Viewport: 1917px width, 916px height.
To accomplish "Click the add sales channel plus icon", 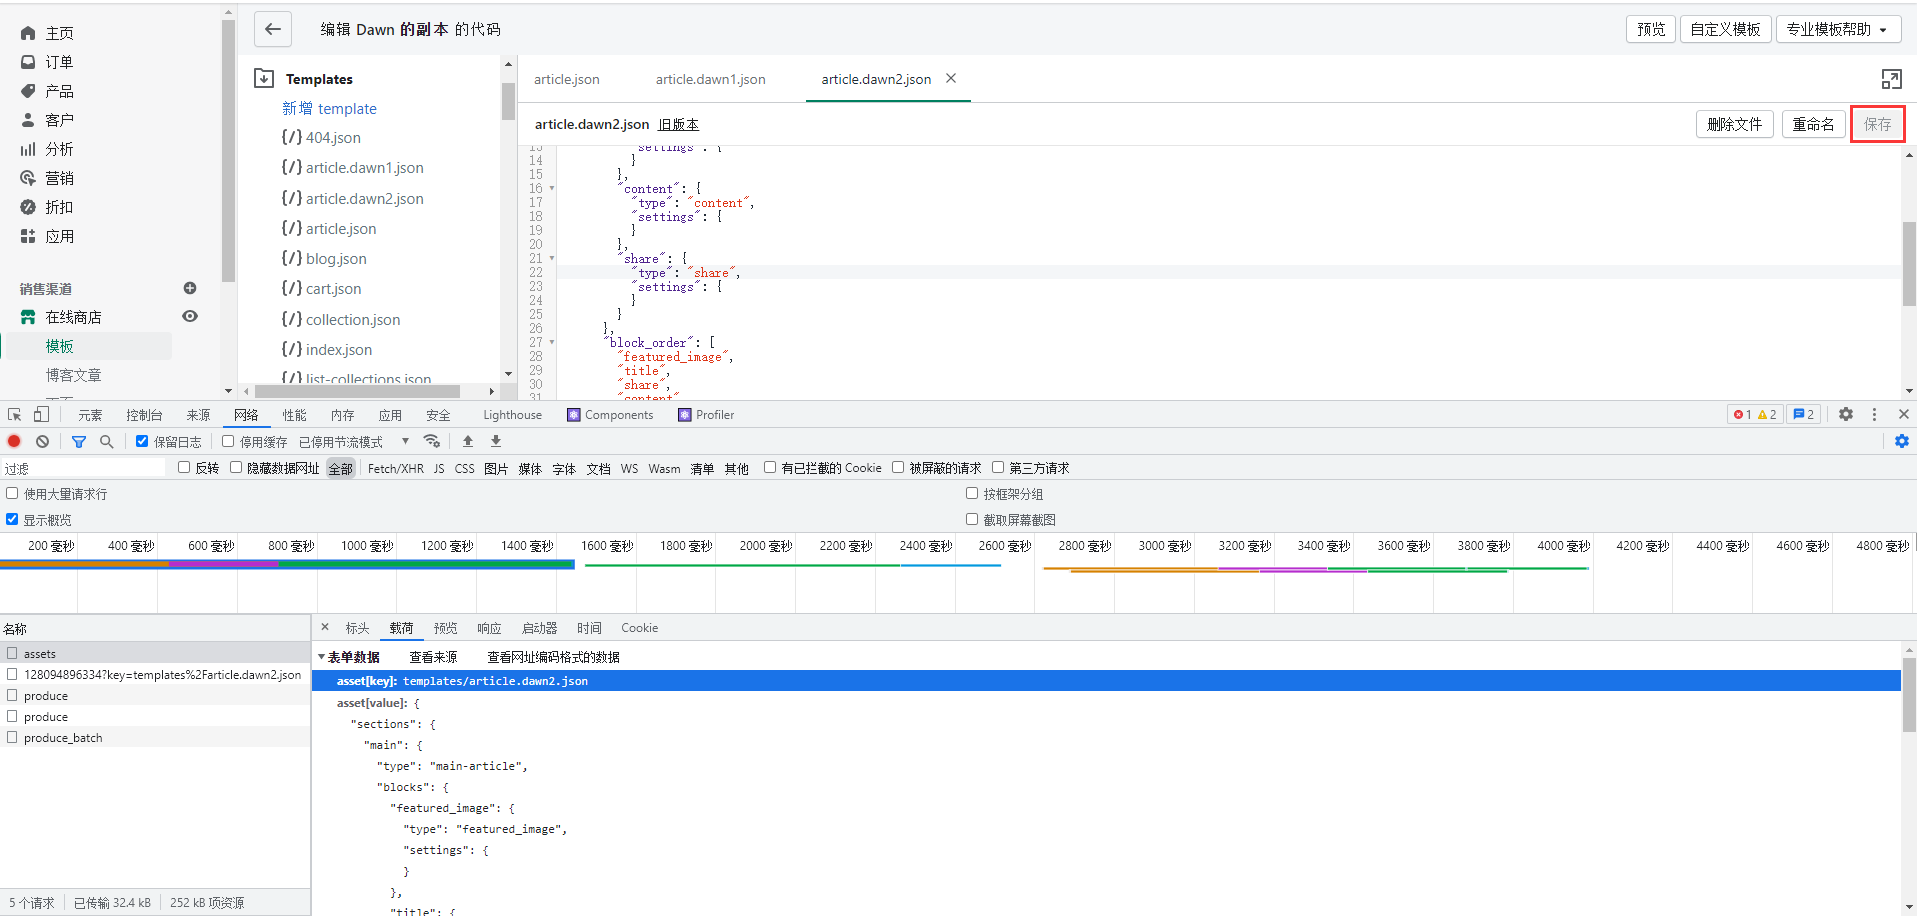I will point(190,288).
